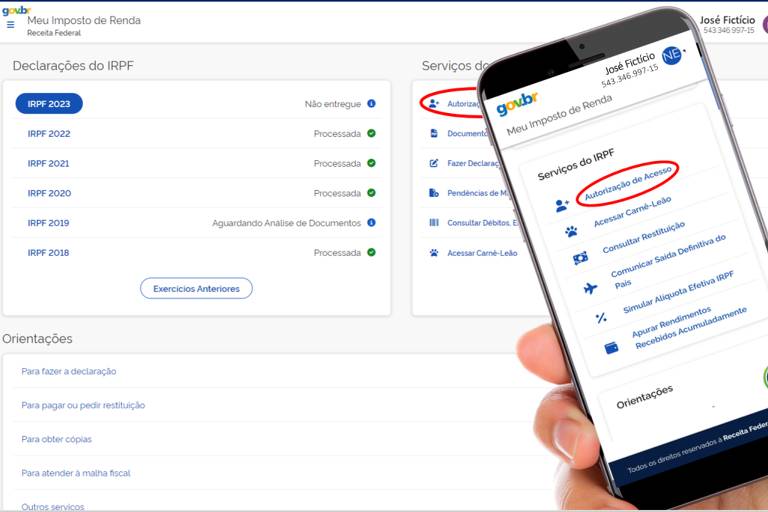The width and height of the screenshot is (768, 512).
Task: Open the Consultar Débitos service link
Action: (x=482, y=223)
